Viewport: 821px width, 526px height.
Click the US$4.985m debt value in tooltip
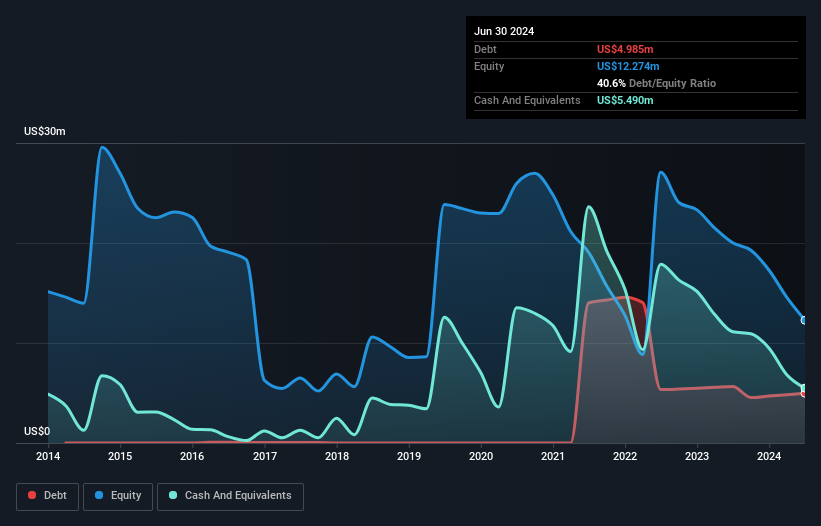coord(625,49)
